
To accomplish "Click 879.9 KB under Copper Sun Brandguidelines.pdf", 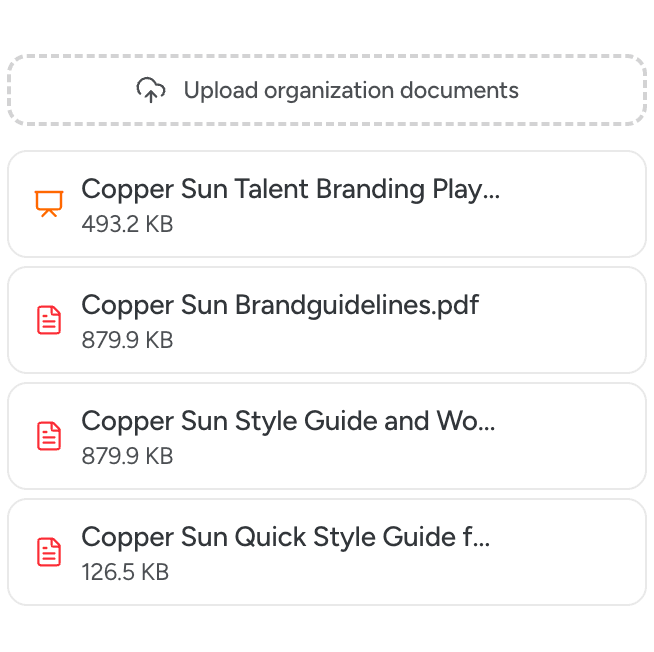I will point(127,340).
